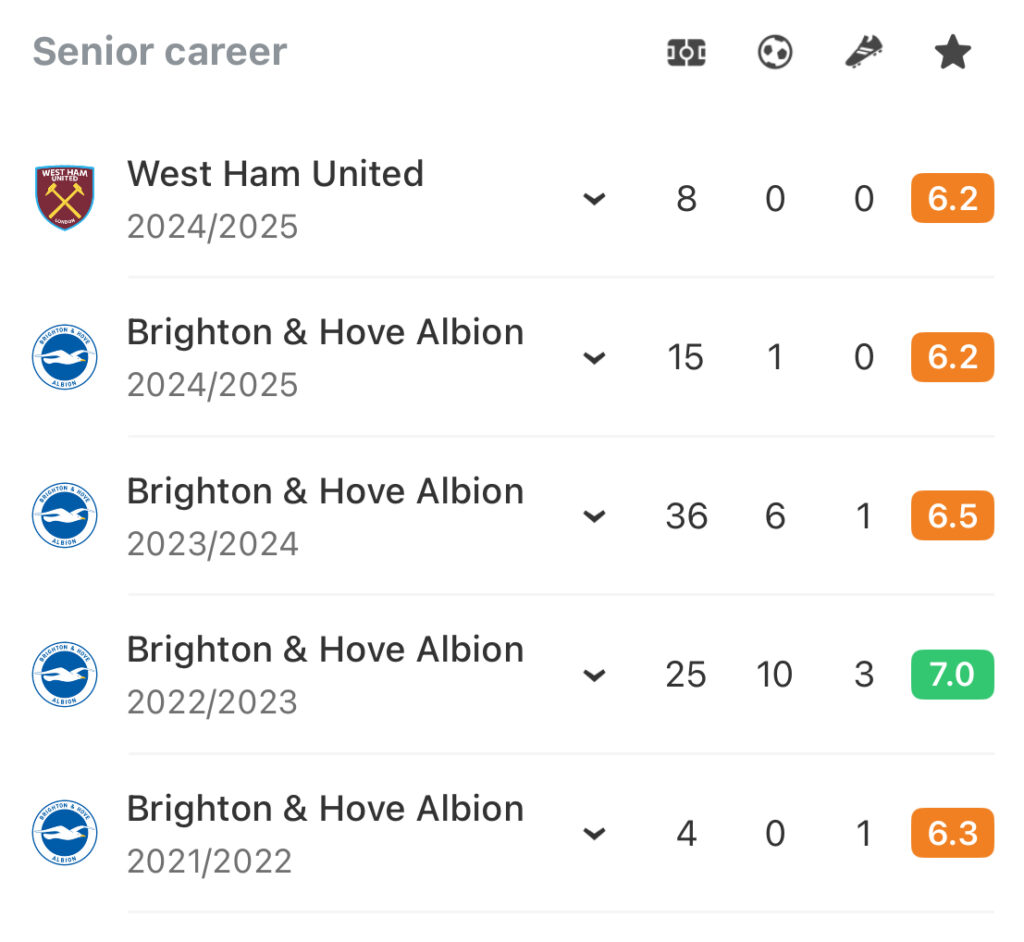This screenshot has height=942, width=1024.
Task: Click the goals football icon
Action: (x=775, y=52)
